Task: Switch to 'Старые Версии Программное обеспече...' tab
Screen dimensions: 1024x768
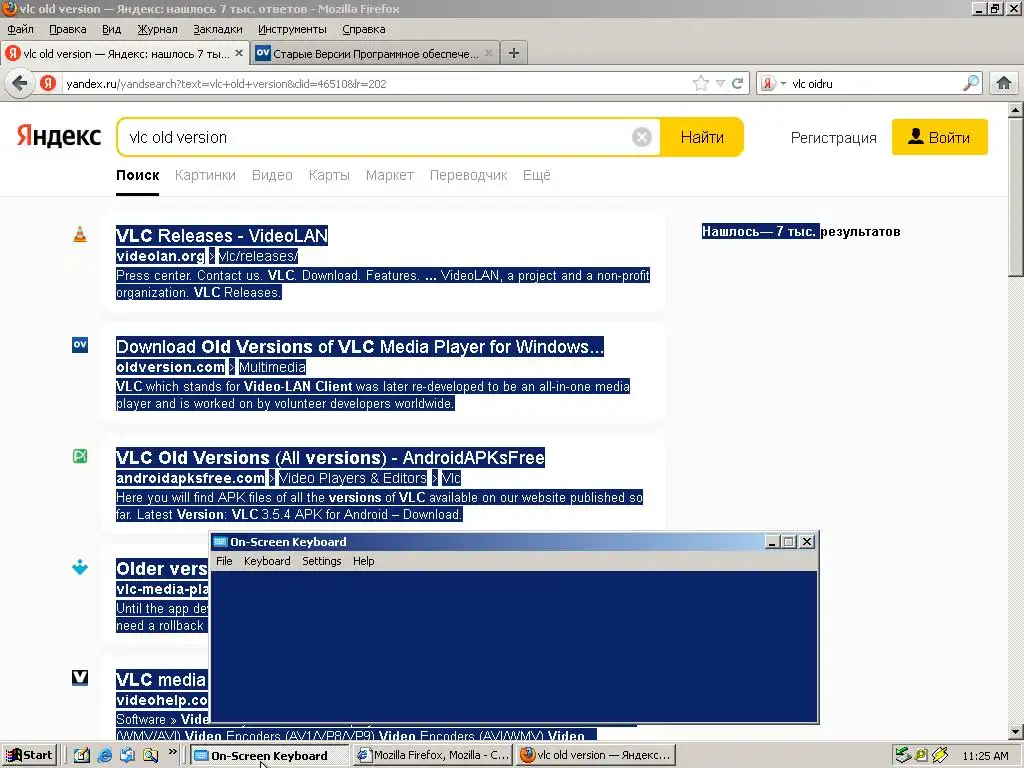Action: point(376,53)
